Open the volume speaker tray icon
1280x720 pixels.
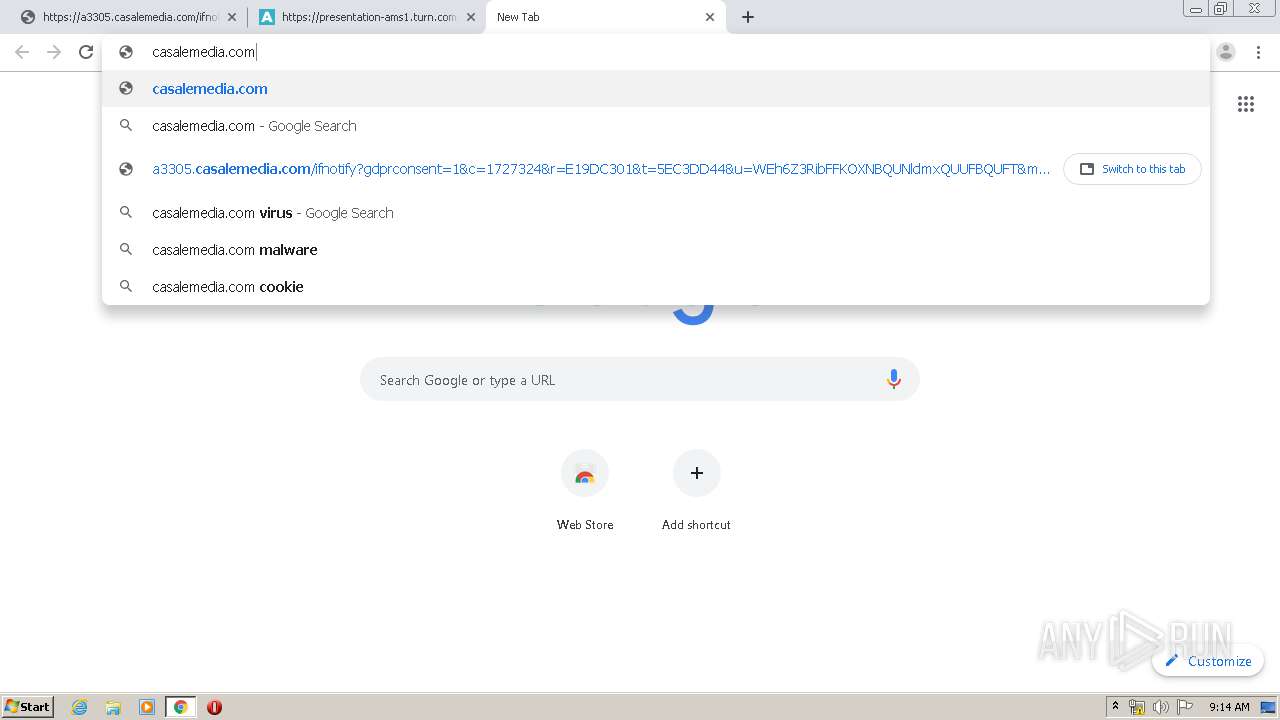click(x=1160, y=707)
